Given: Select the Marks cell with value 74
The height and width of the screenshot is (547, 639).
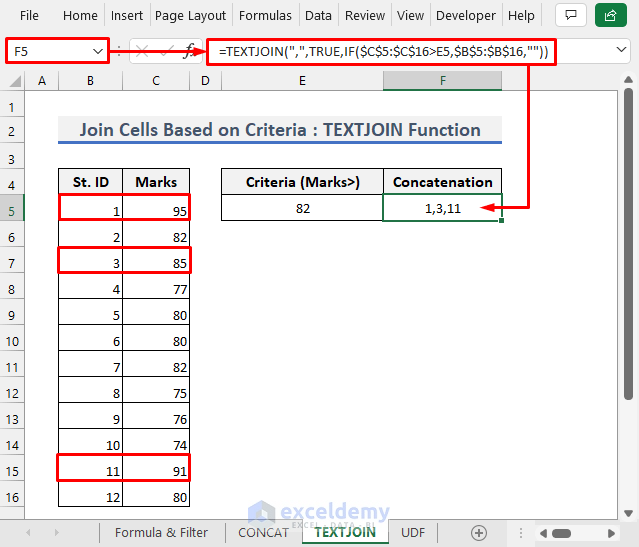Looking at the screenshot, I should click(x=156, y=442).
